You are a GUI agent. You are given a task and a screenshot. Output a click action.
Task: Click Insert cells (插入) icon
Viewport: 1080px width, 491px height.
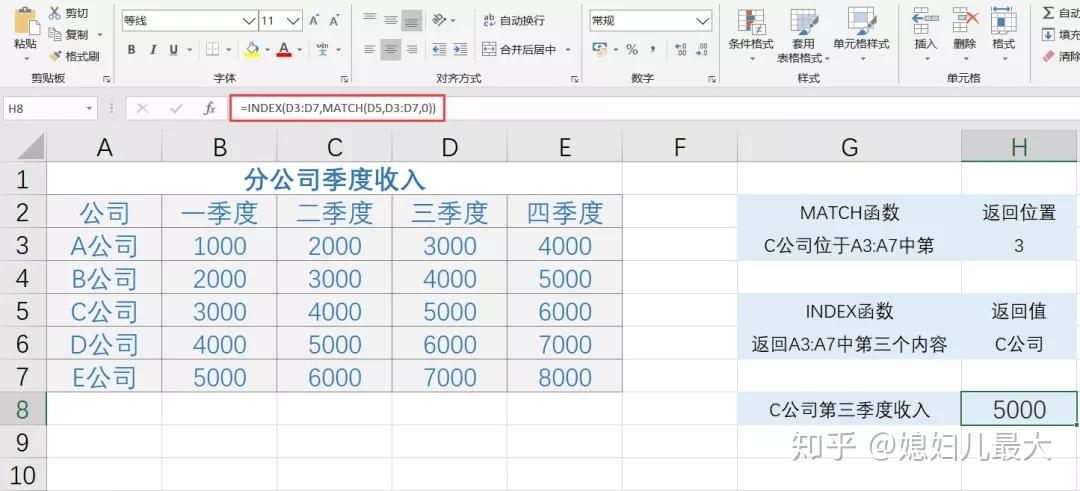pyautogui.click(x=926, y=20)
